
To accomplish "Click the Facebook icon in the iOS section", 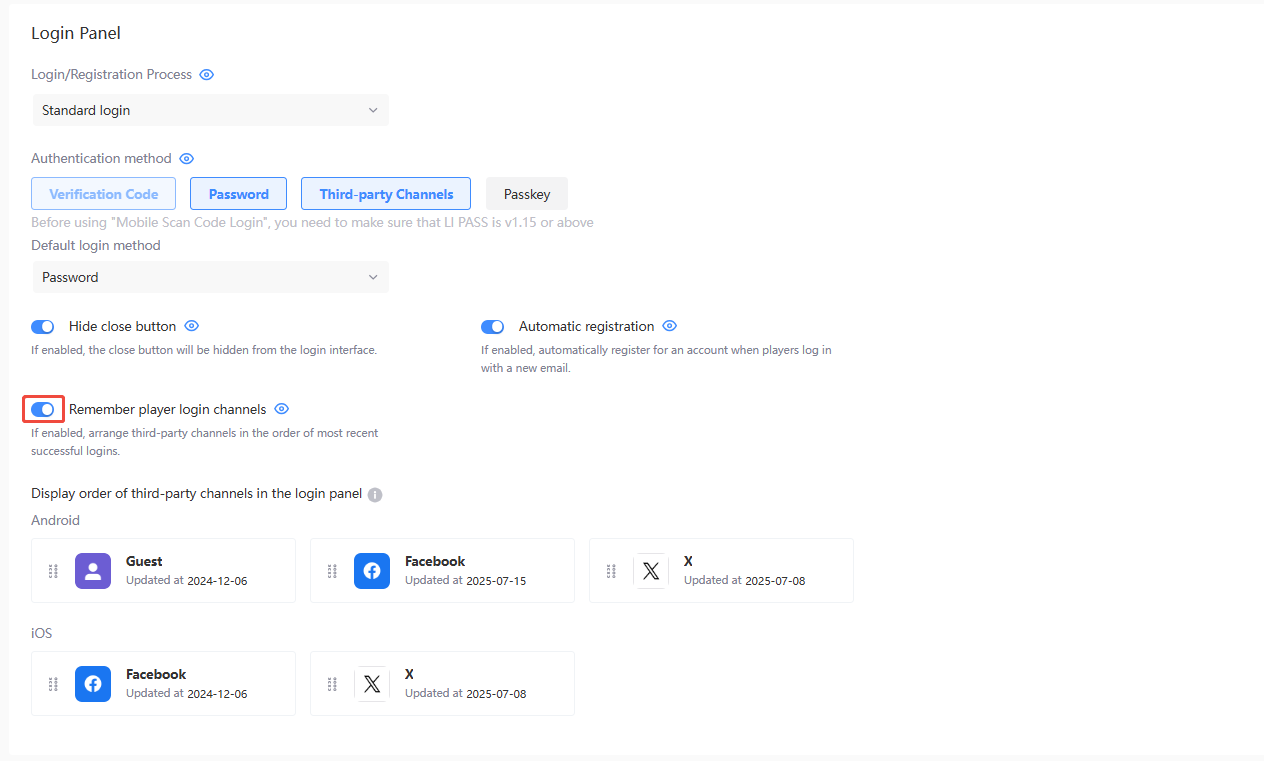I will pyautogui.click(x=93, y=684).
